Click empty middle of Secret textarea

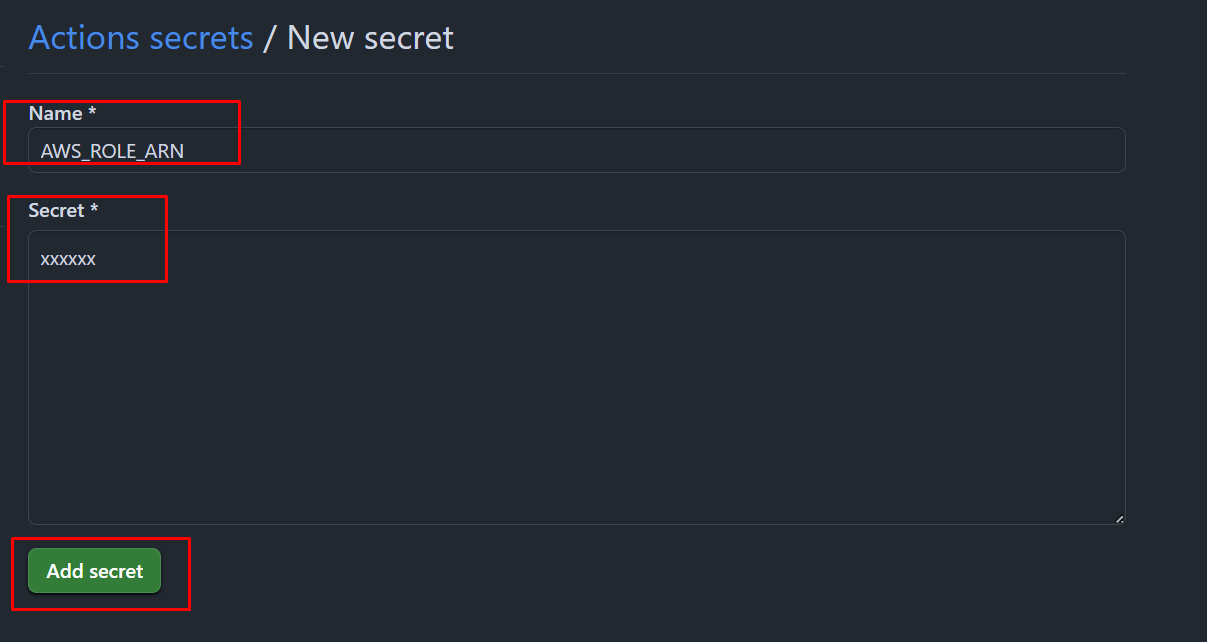click(576, 400)
